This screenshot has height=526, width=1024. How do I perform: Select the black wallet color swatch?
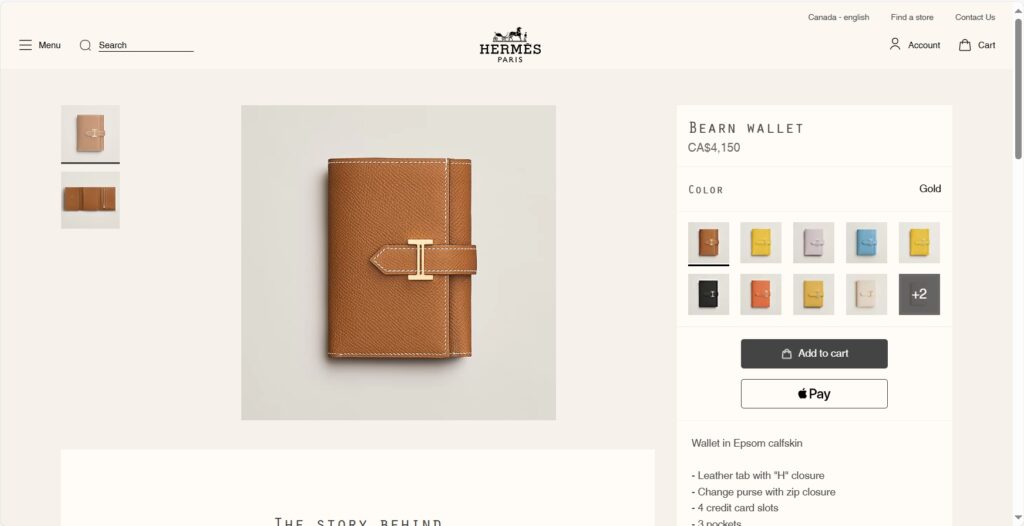point(709,295)
